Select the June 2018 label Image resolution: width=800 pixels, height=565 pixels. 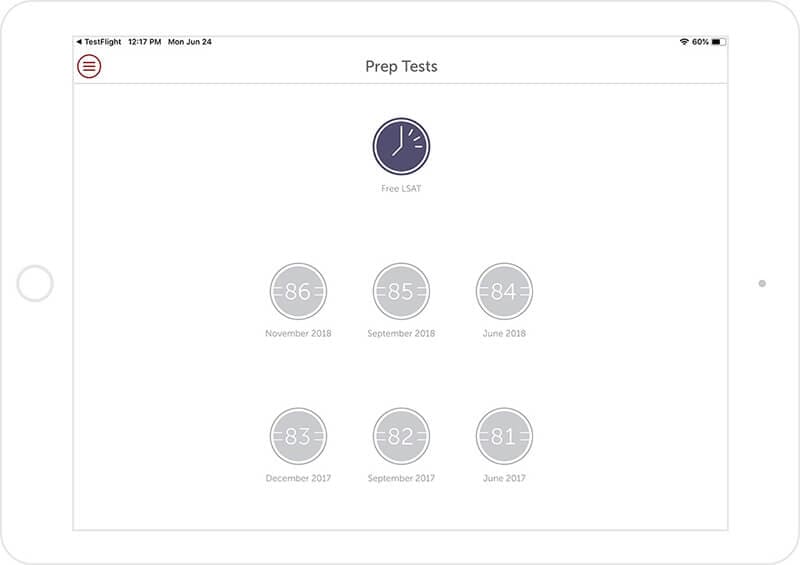504,333
